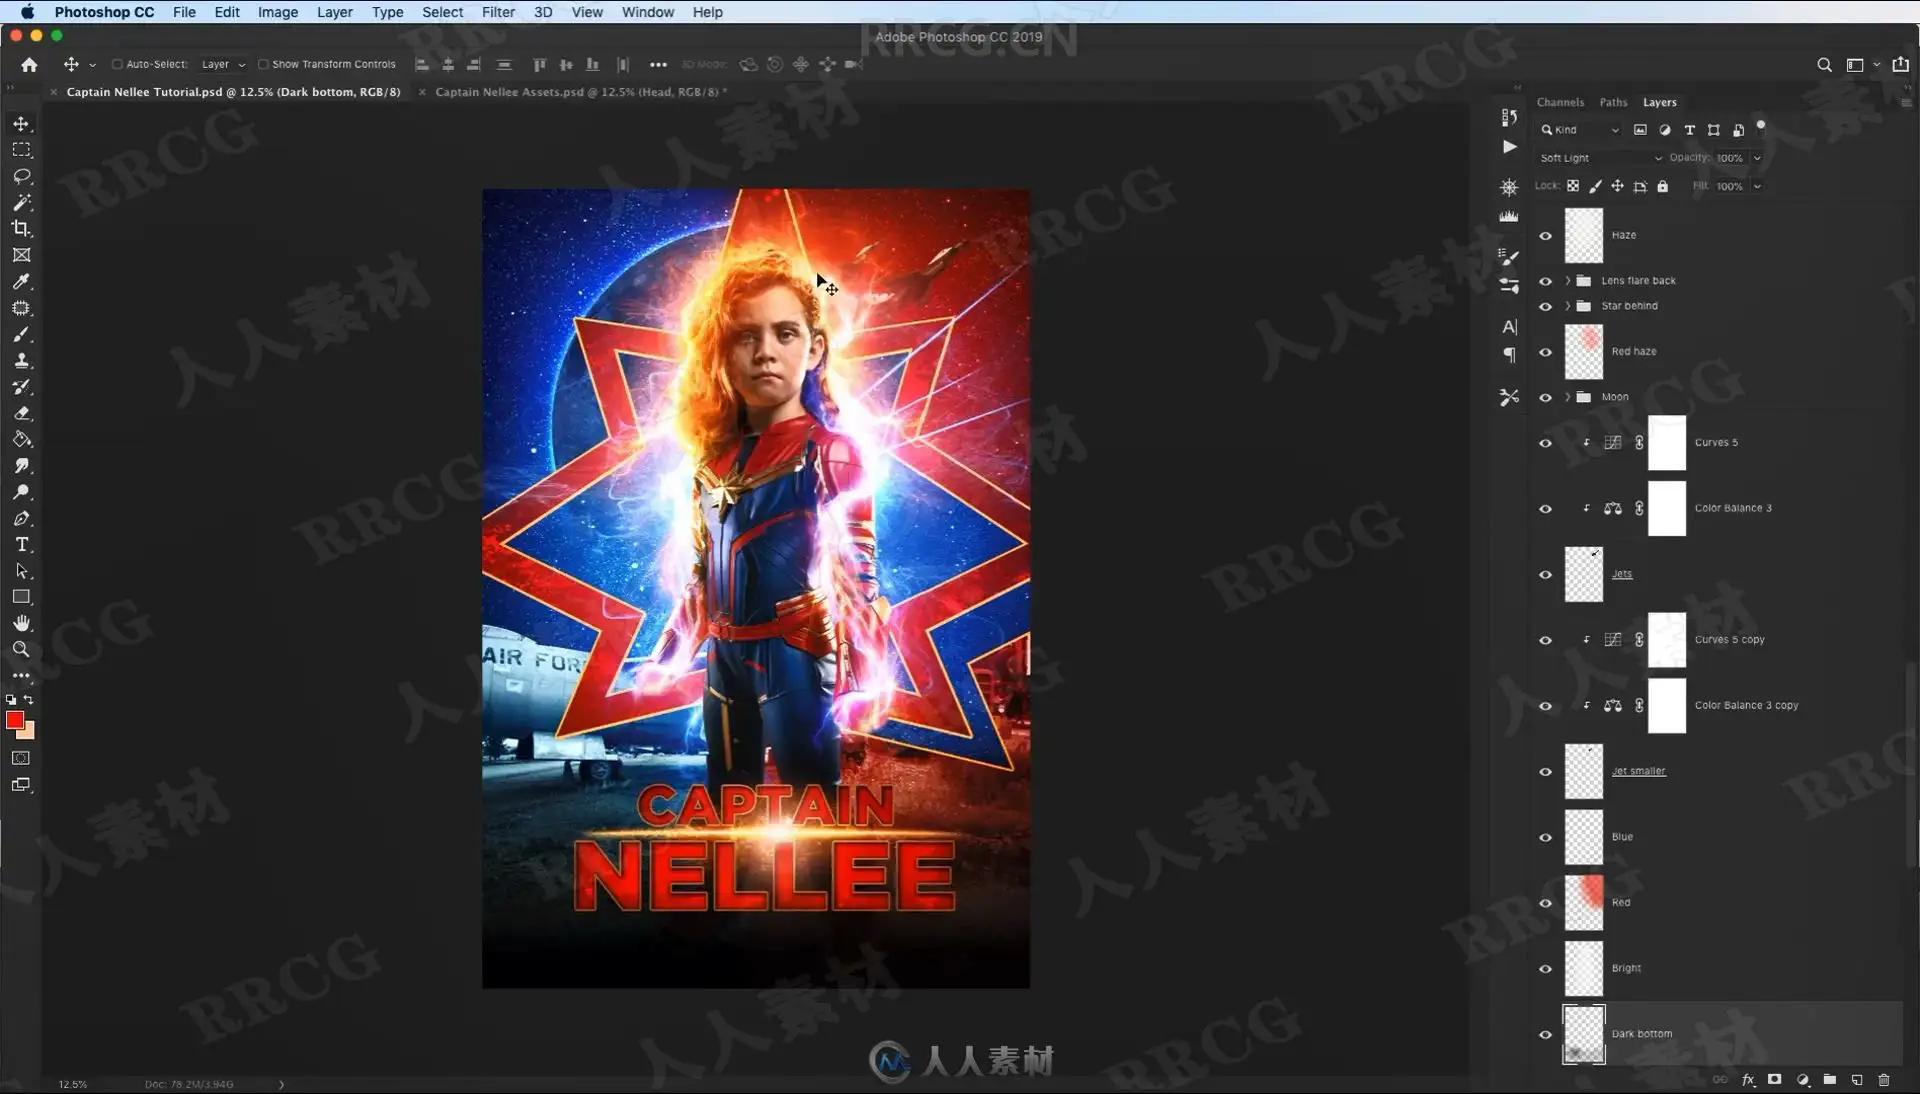Hide the Haze layer
Screen dimensions: 1920x1094
click(1545, 236)
